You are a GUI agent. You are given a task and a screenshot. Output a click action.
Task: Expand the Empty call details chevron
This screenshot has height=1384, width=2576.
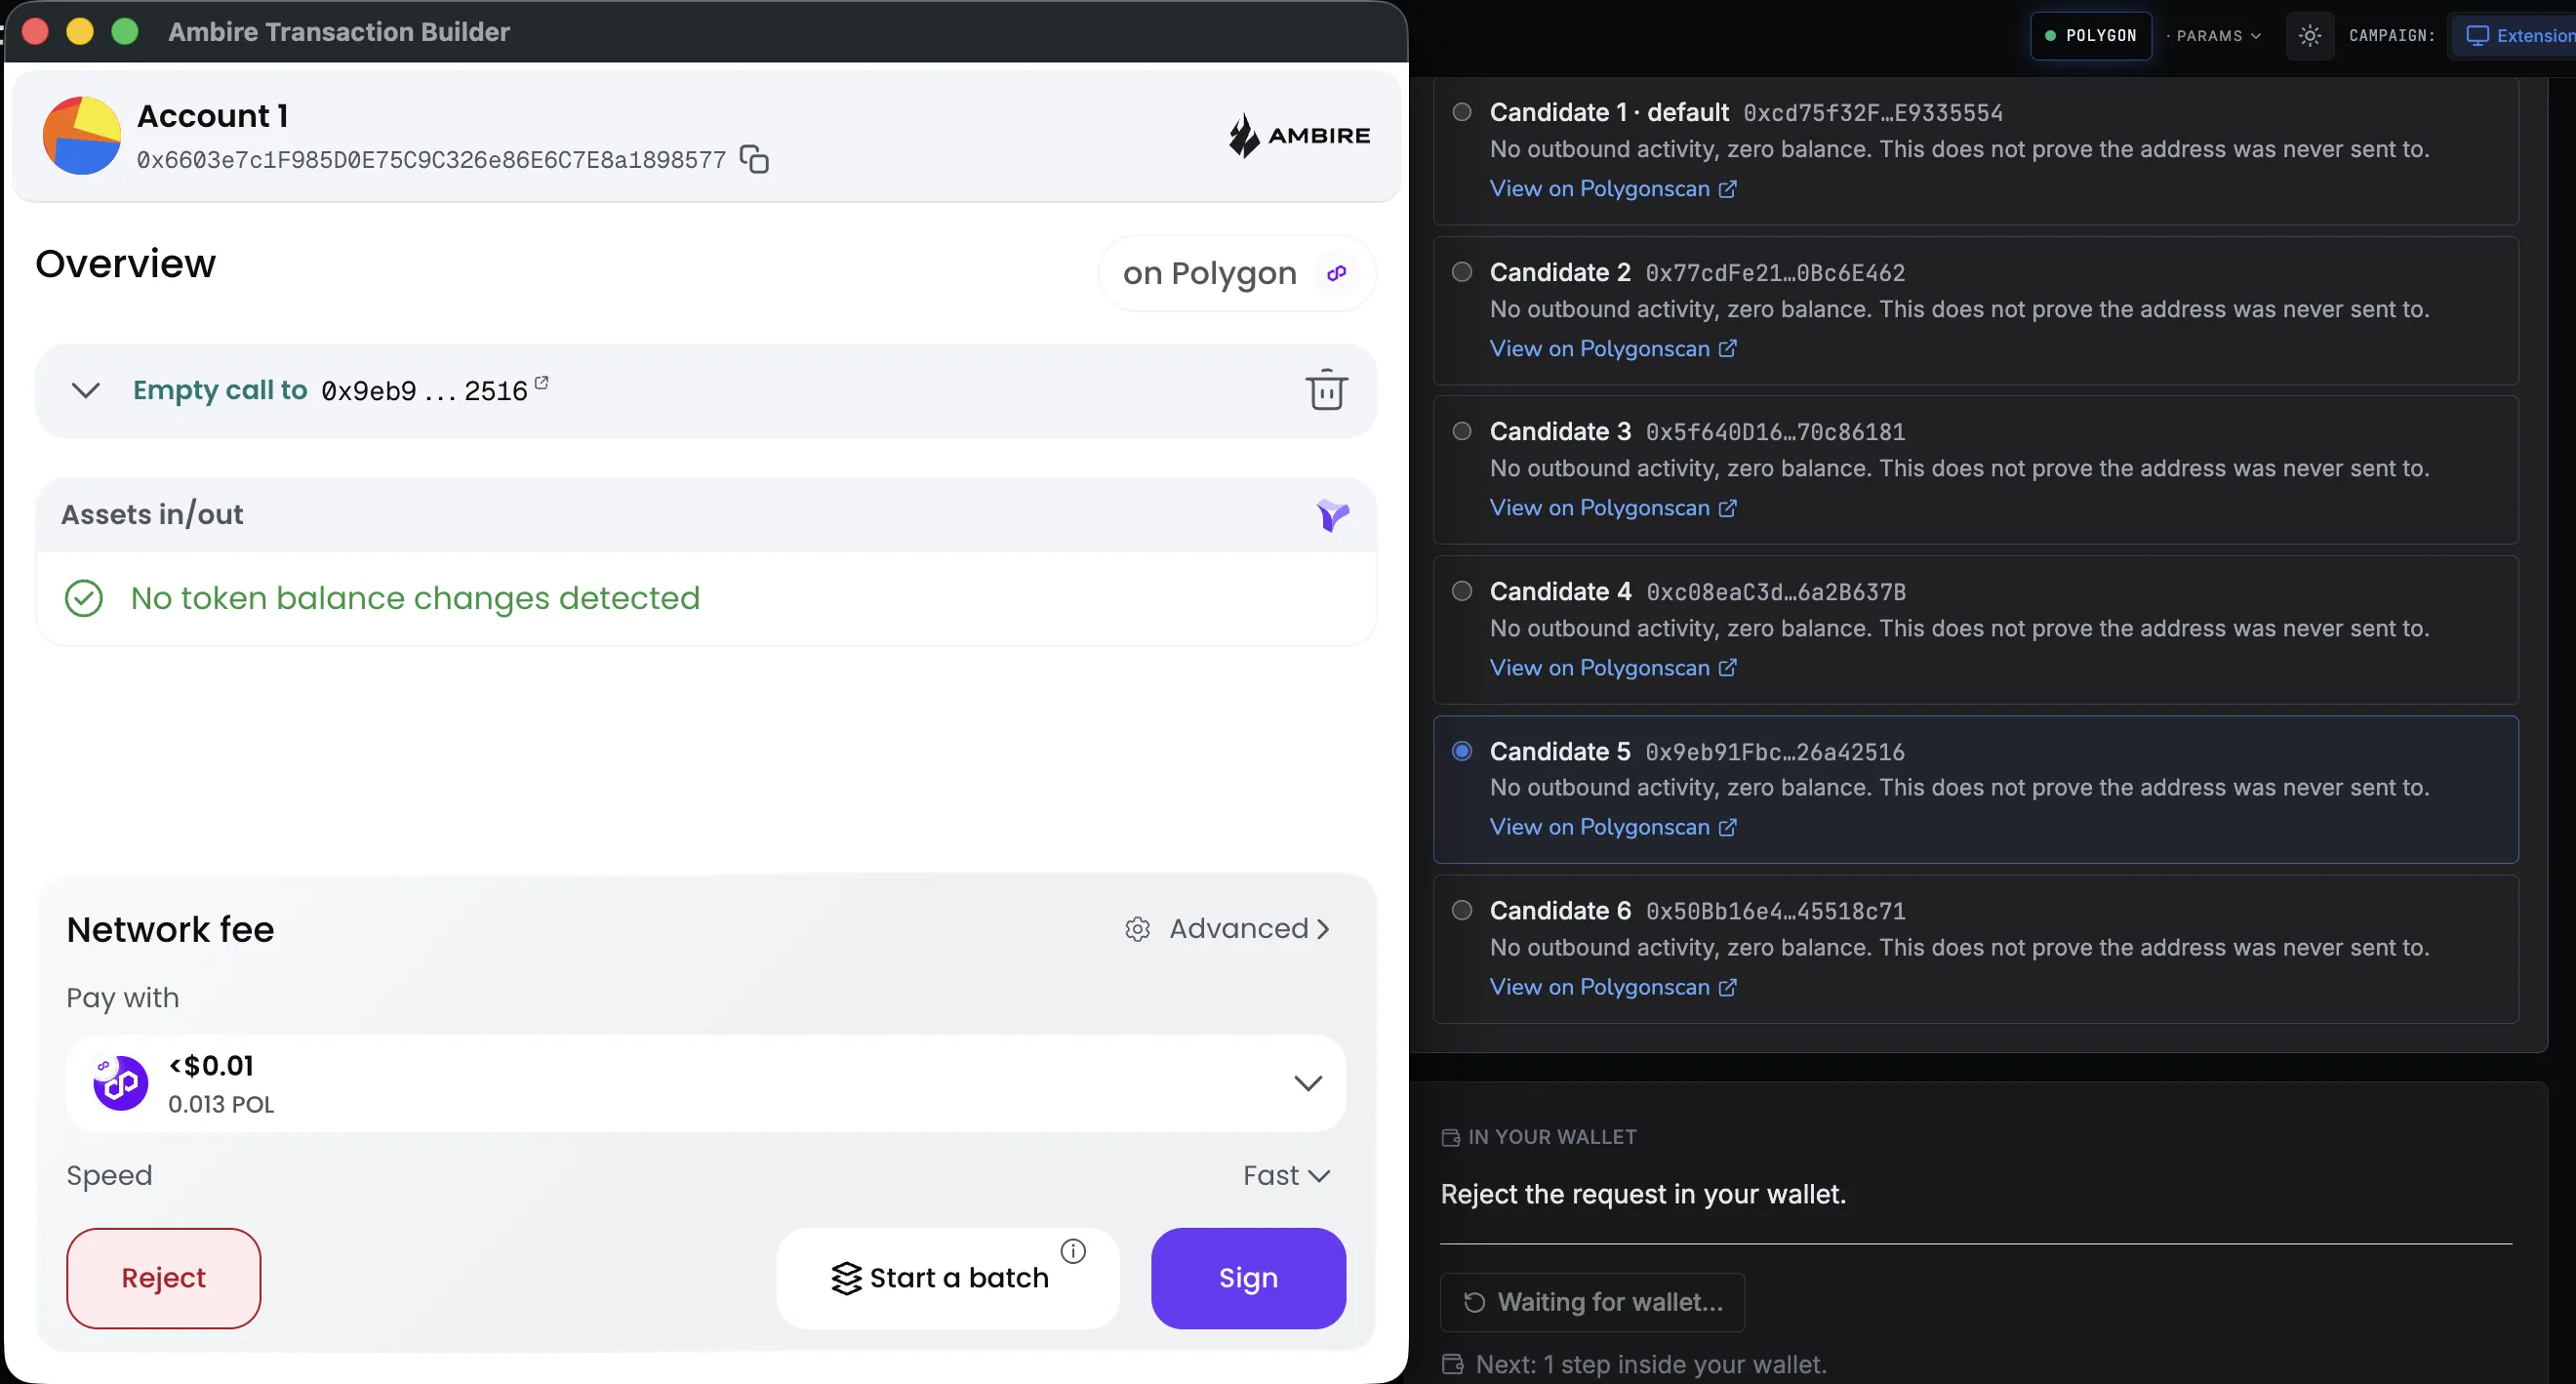[x=86, y=390]
